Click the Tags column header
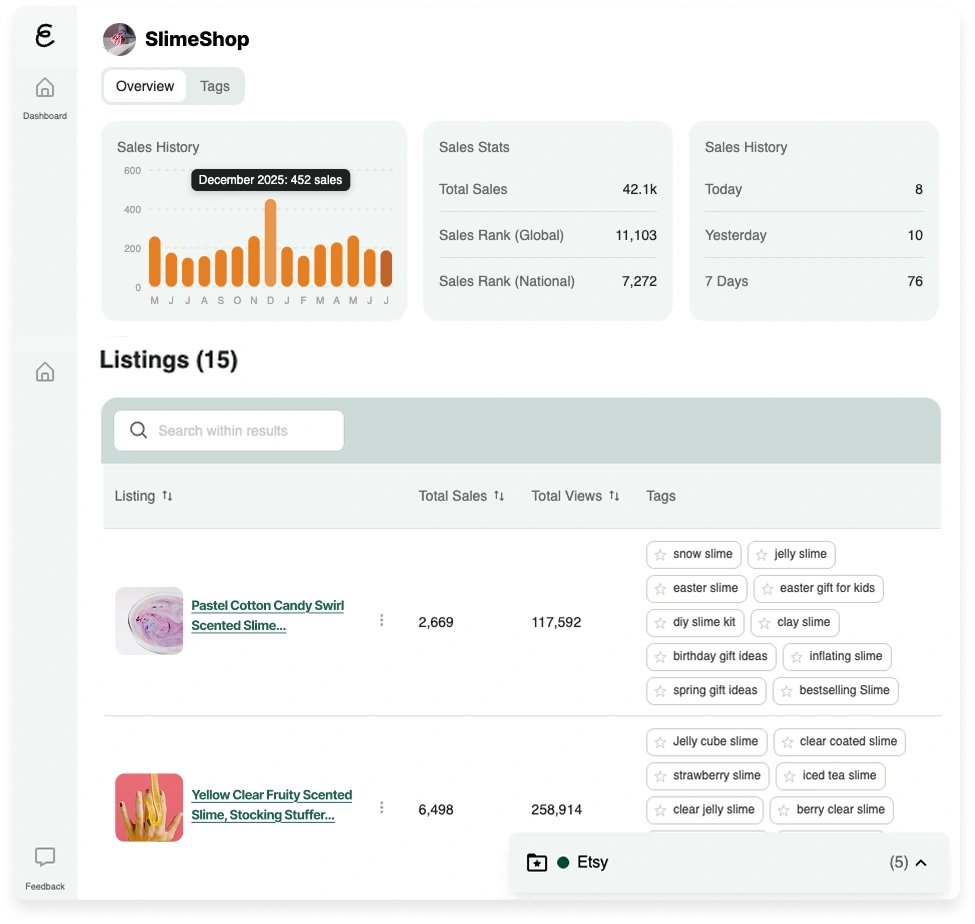Screen dimensions: 975x924 pyautogui.click(x=660, y=496)
